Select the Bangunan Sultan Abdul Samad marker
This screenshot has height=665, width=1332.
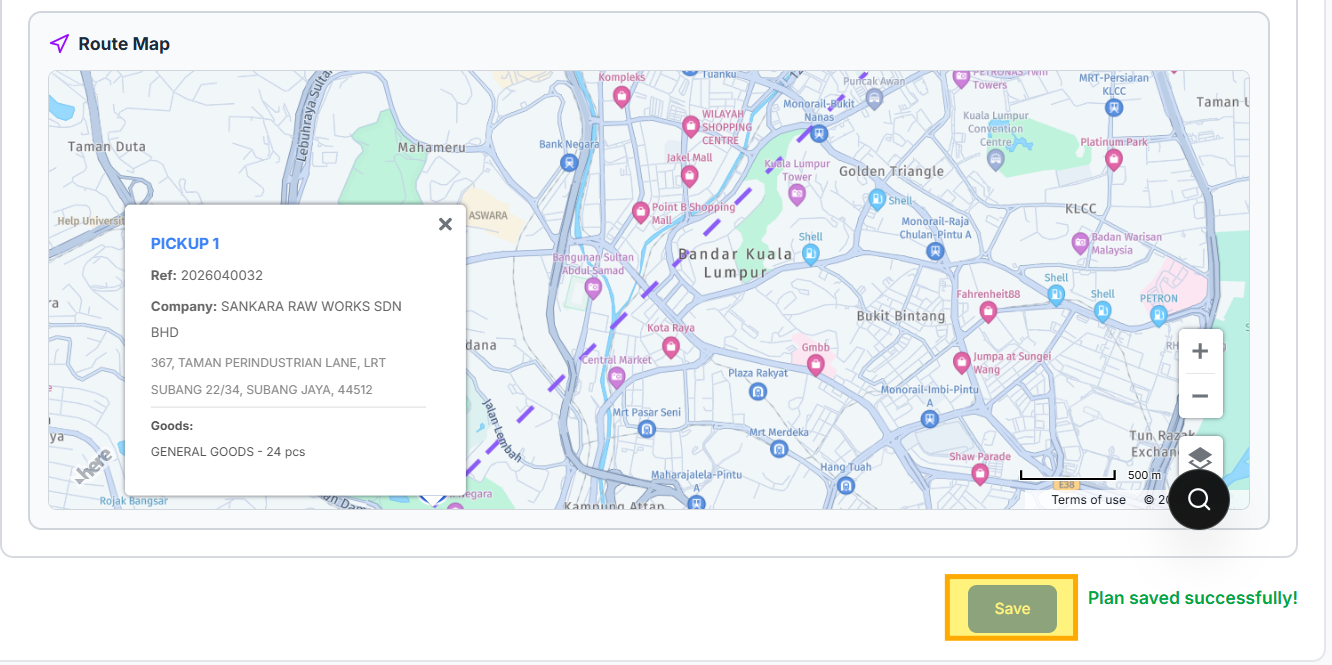click(593, 288)
